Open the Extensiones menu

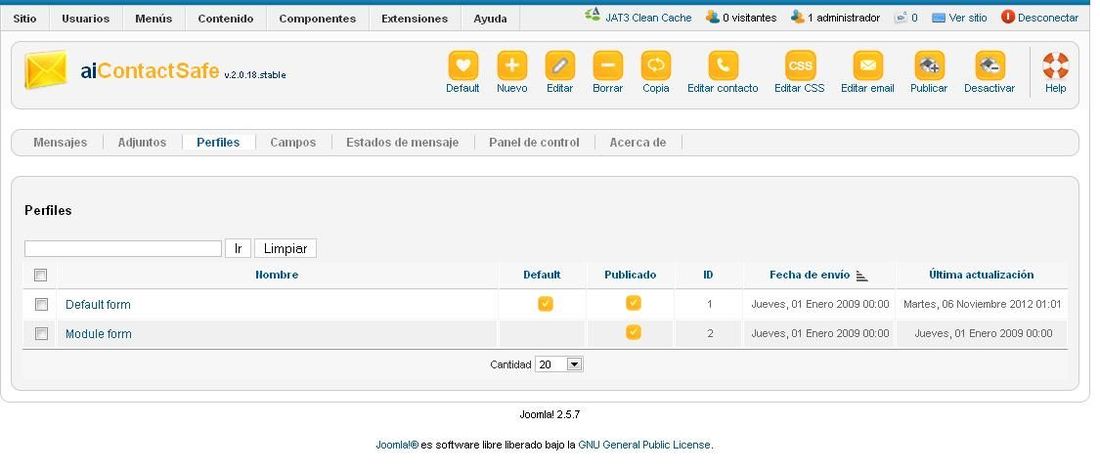[415, 19]
